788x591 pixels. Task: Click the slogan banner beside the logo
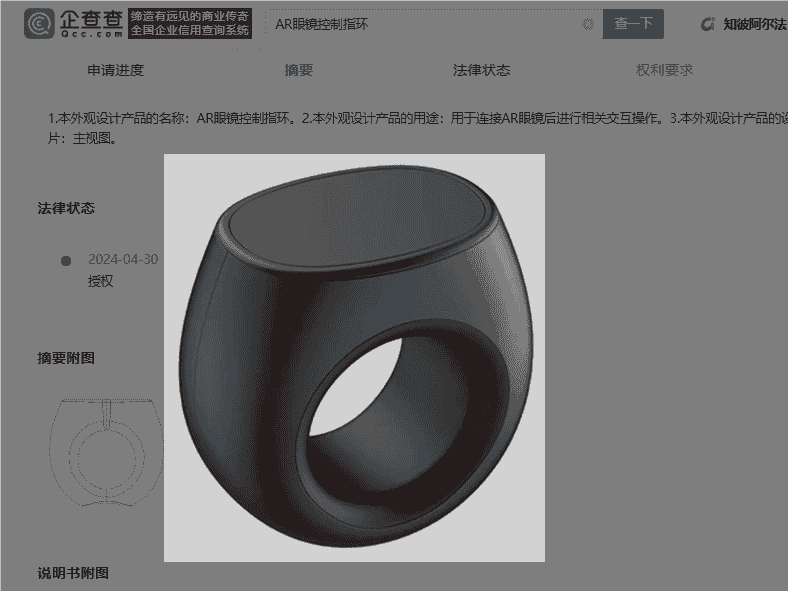pos(190,23)
